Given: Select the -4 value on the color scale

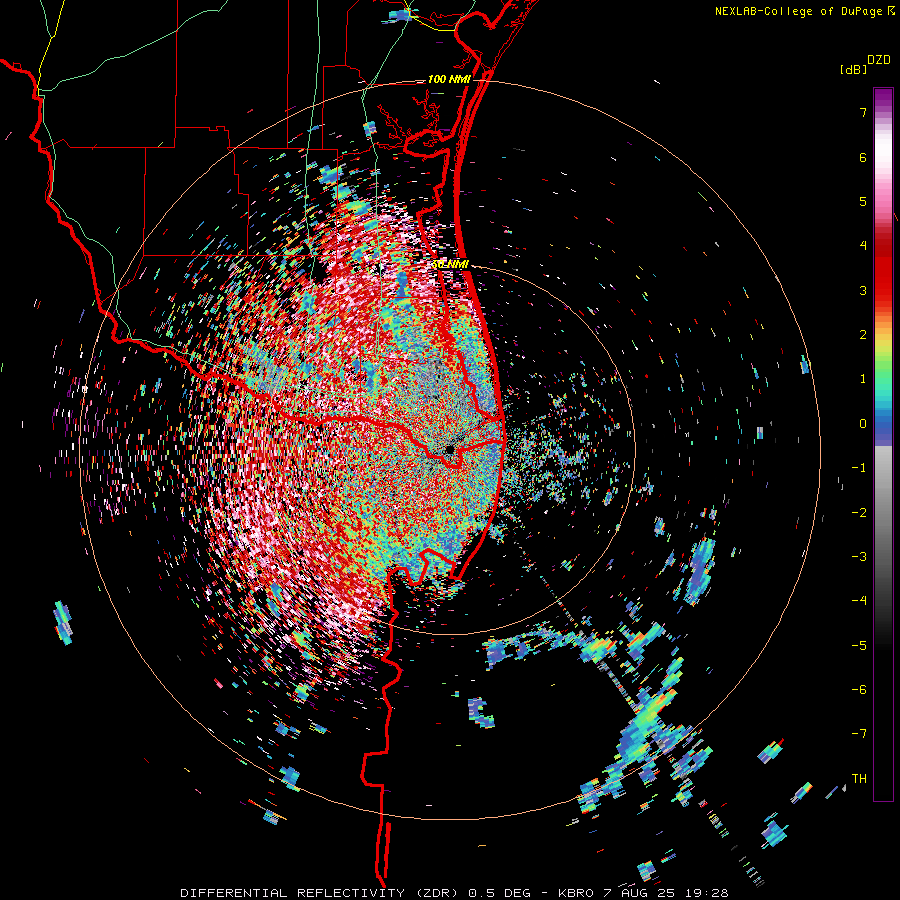Looking at the screenshot, I should coord(859,601).
